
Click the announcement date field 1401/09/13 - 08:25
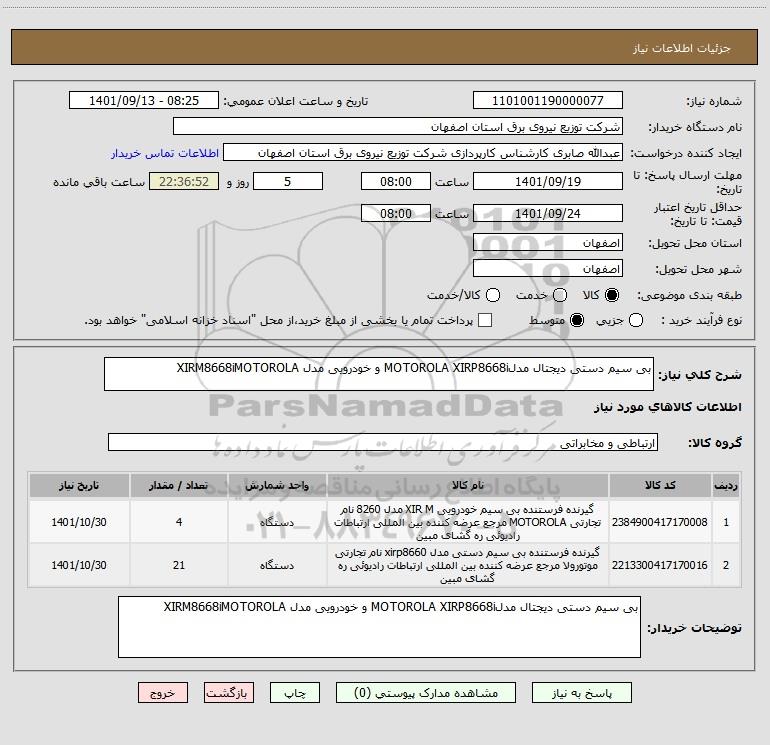144,101
